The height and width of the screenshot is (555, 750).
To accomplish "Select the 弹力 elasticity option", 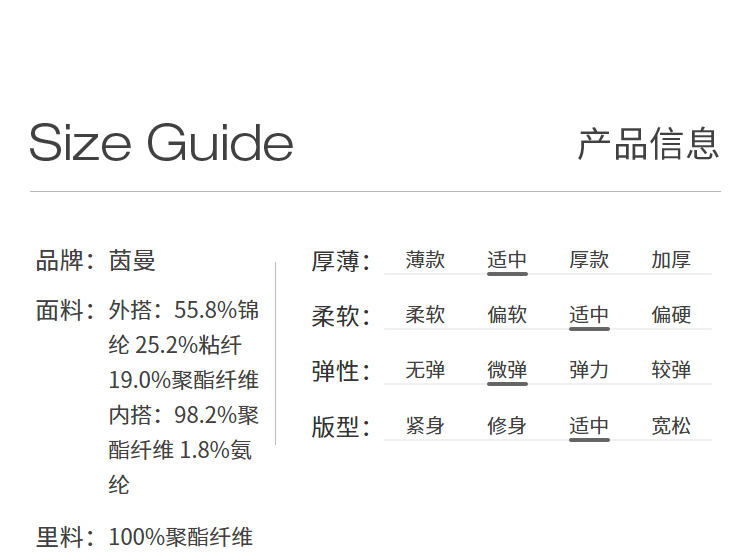I will coord(589,370).
